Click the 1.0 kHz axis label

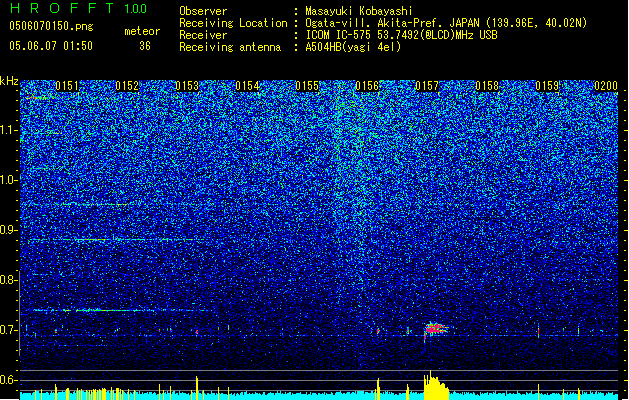click(x=9, y=180)
